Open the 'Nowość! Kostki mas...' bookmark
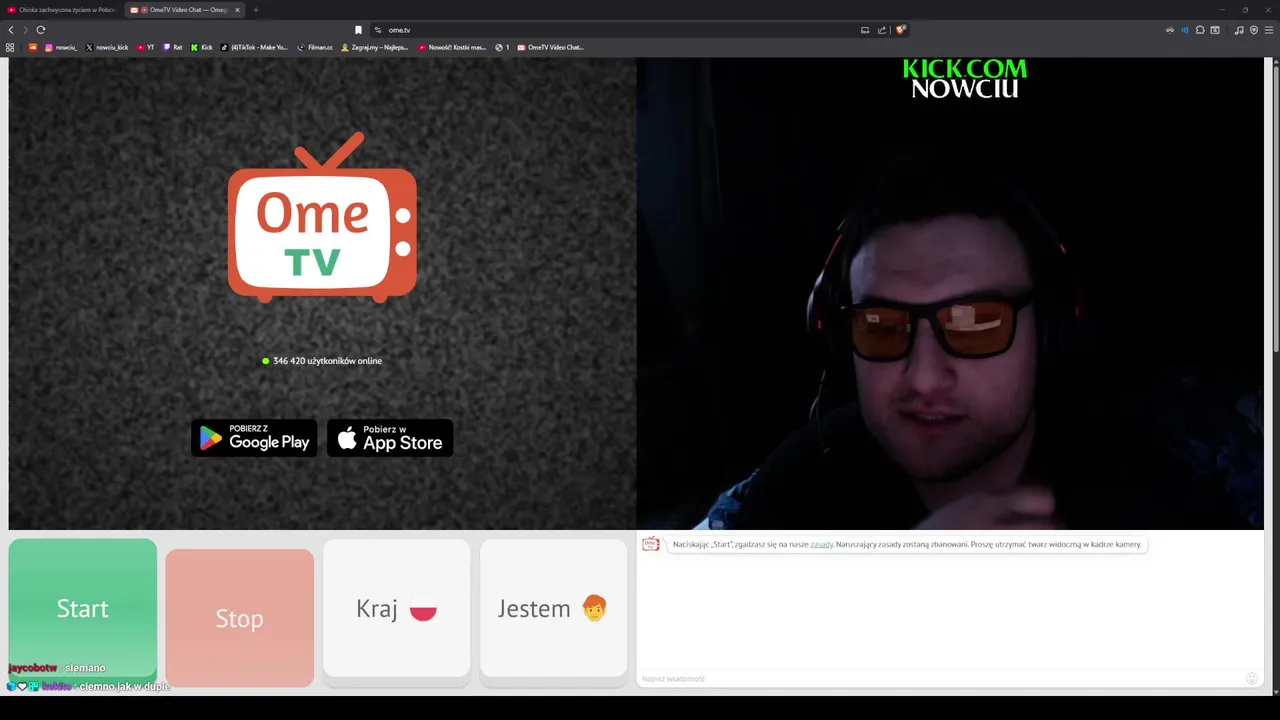This screenshot has width=1280, height=720. click(x=452, y=47)
